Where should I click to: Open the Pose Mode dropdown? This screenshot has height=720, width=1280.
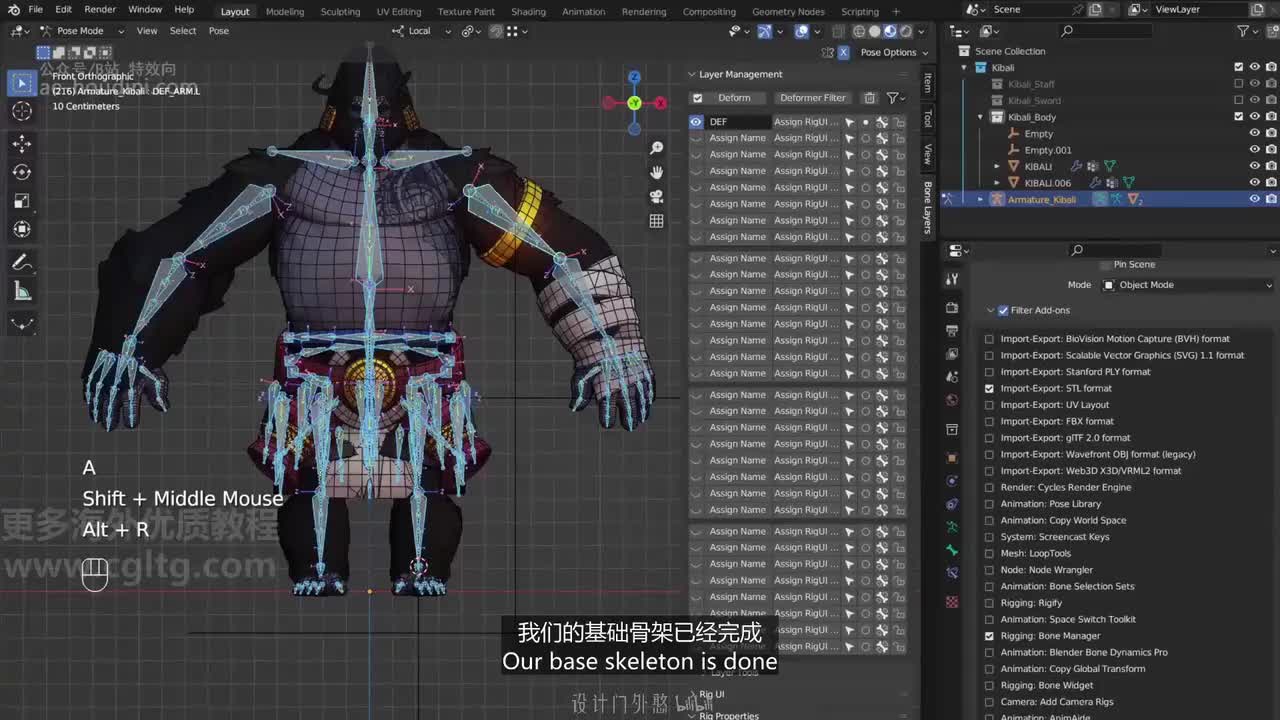(x=82, y=31)
